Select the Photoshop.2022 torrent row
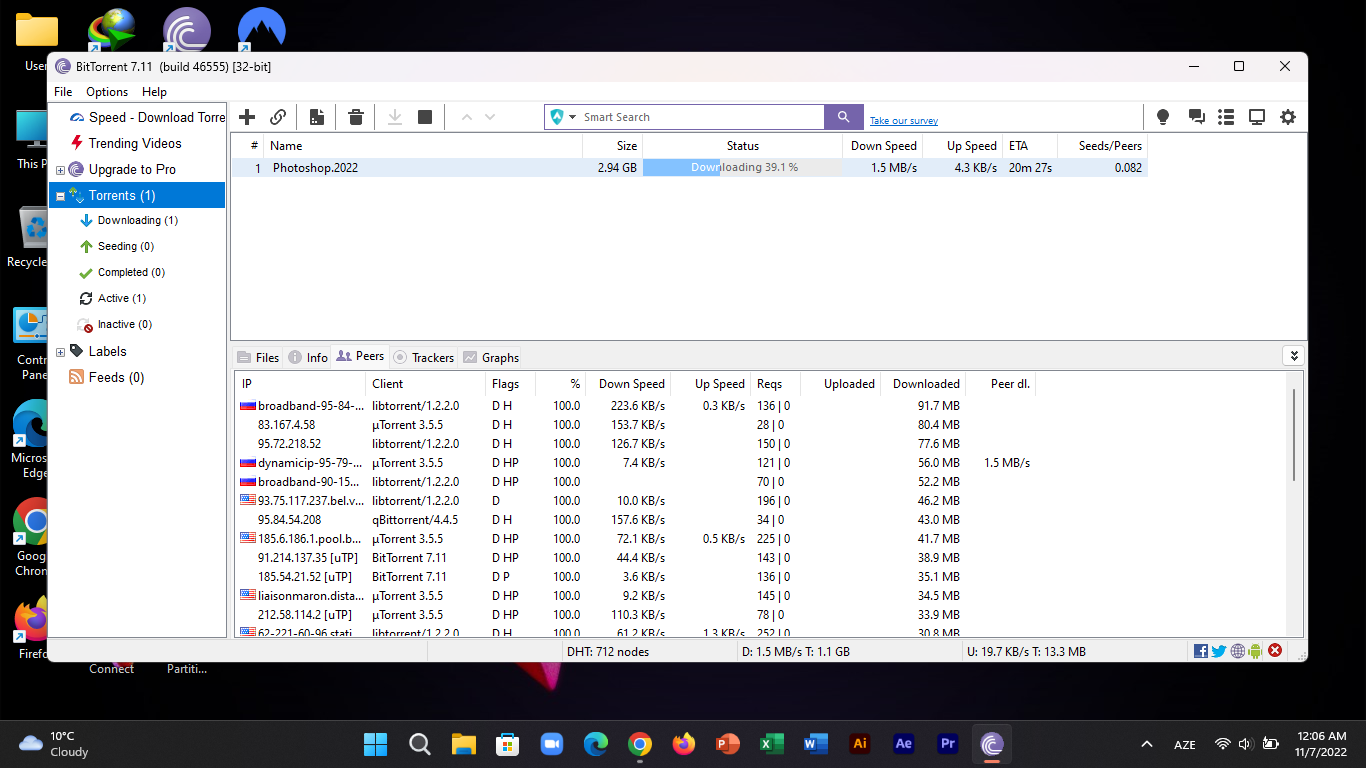 (689, 168)
